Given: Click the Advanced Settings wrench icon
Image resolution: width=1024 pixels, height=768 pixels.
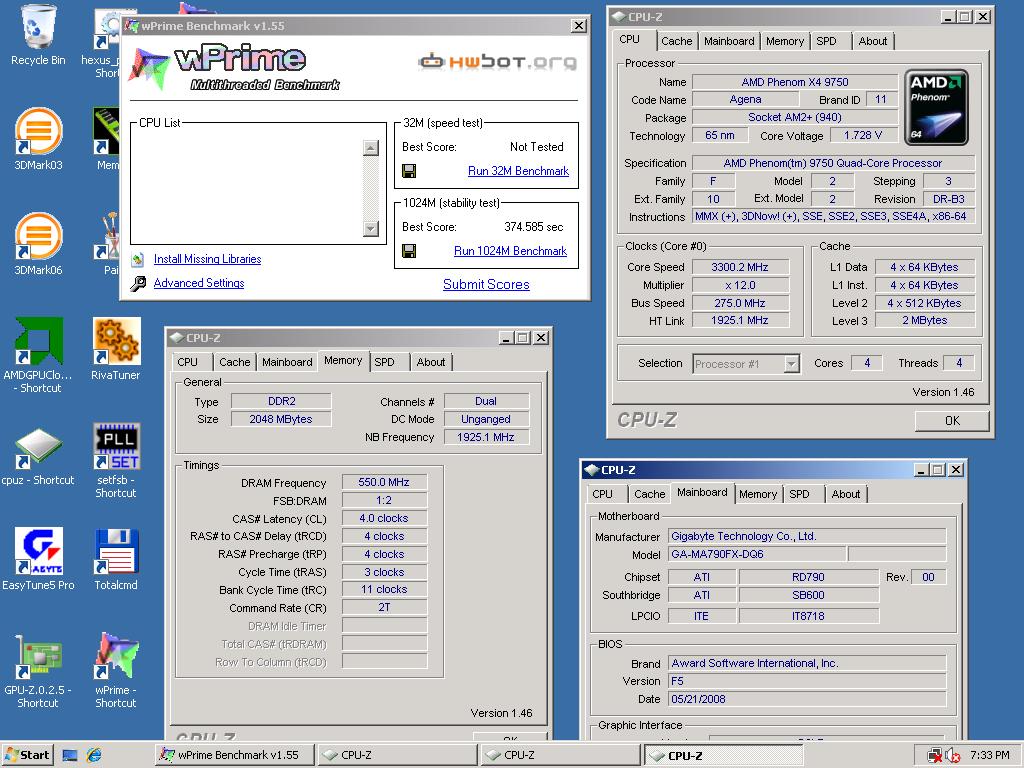Looking at the screenshot, I should [x=138, y=283].
